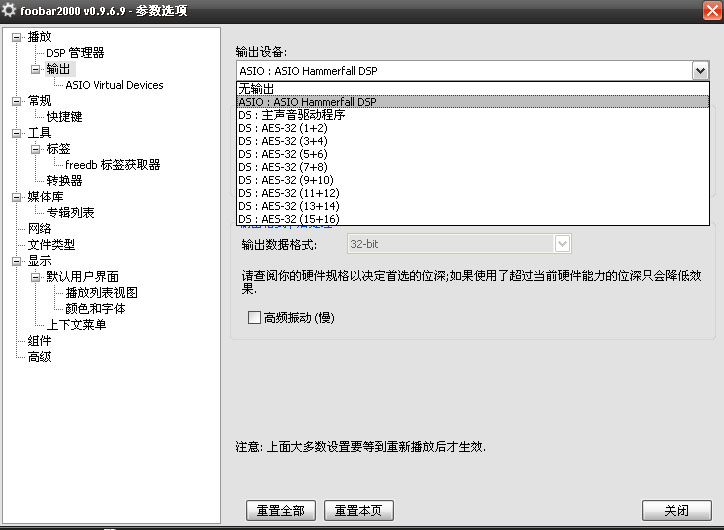The width and height of the screenshot is (724, 530).
Task: Open the 播放 page in tree
Action: (x=39, y=37)
